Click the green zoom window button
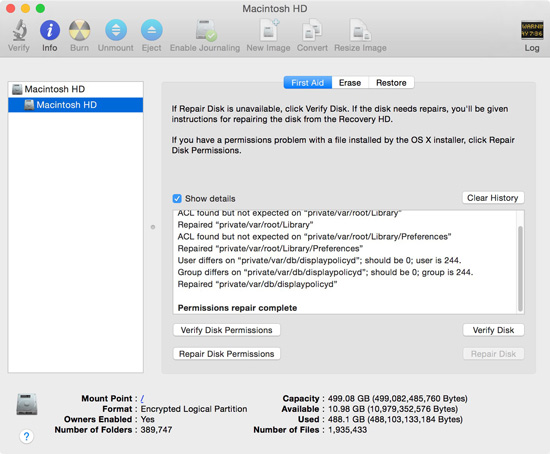The width and height of the screenshot is (550, 454). (40, 8)
